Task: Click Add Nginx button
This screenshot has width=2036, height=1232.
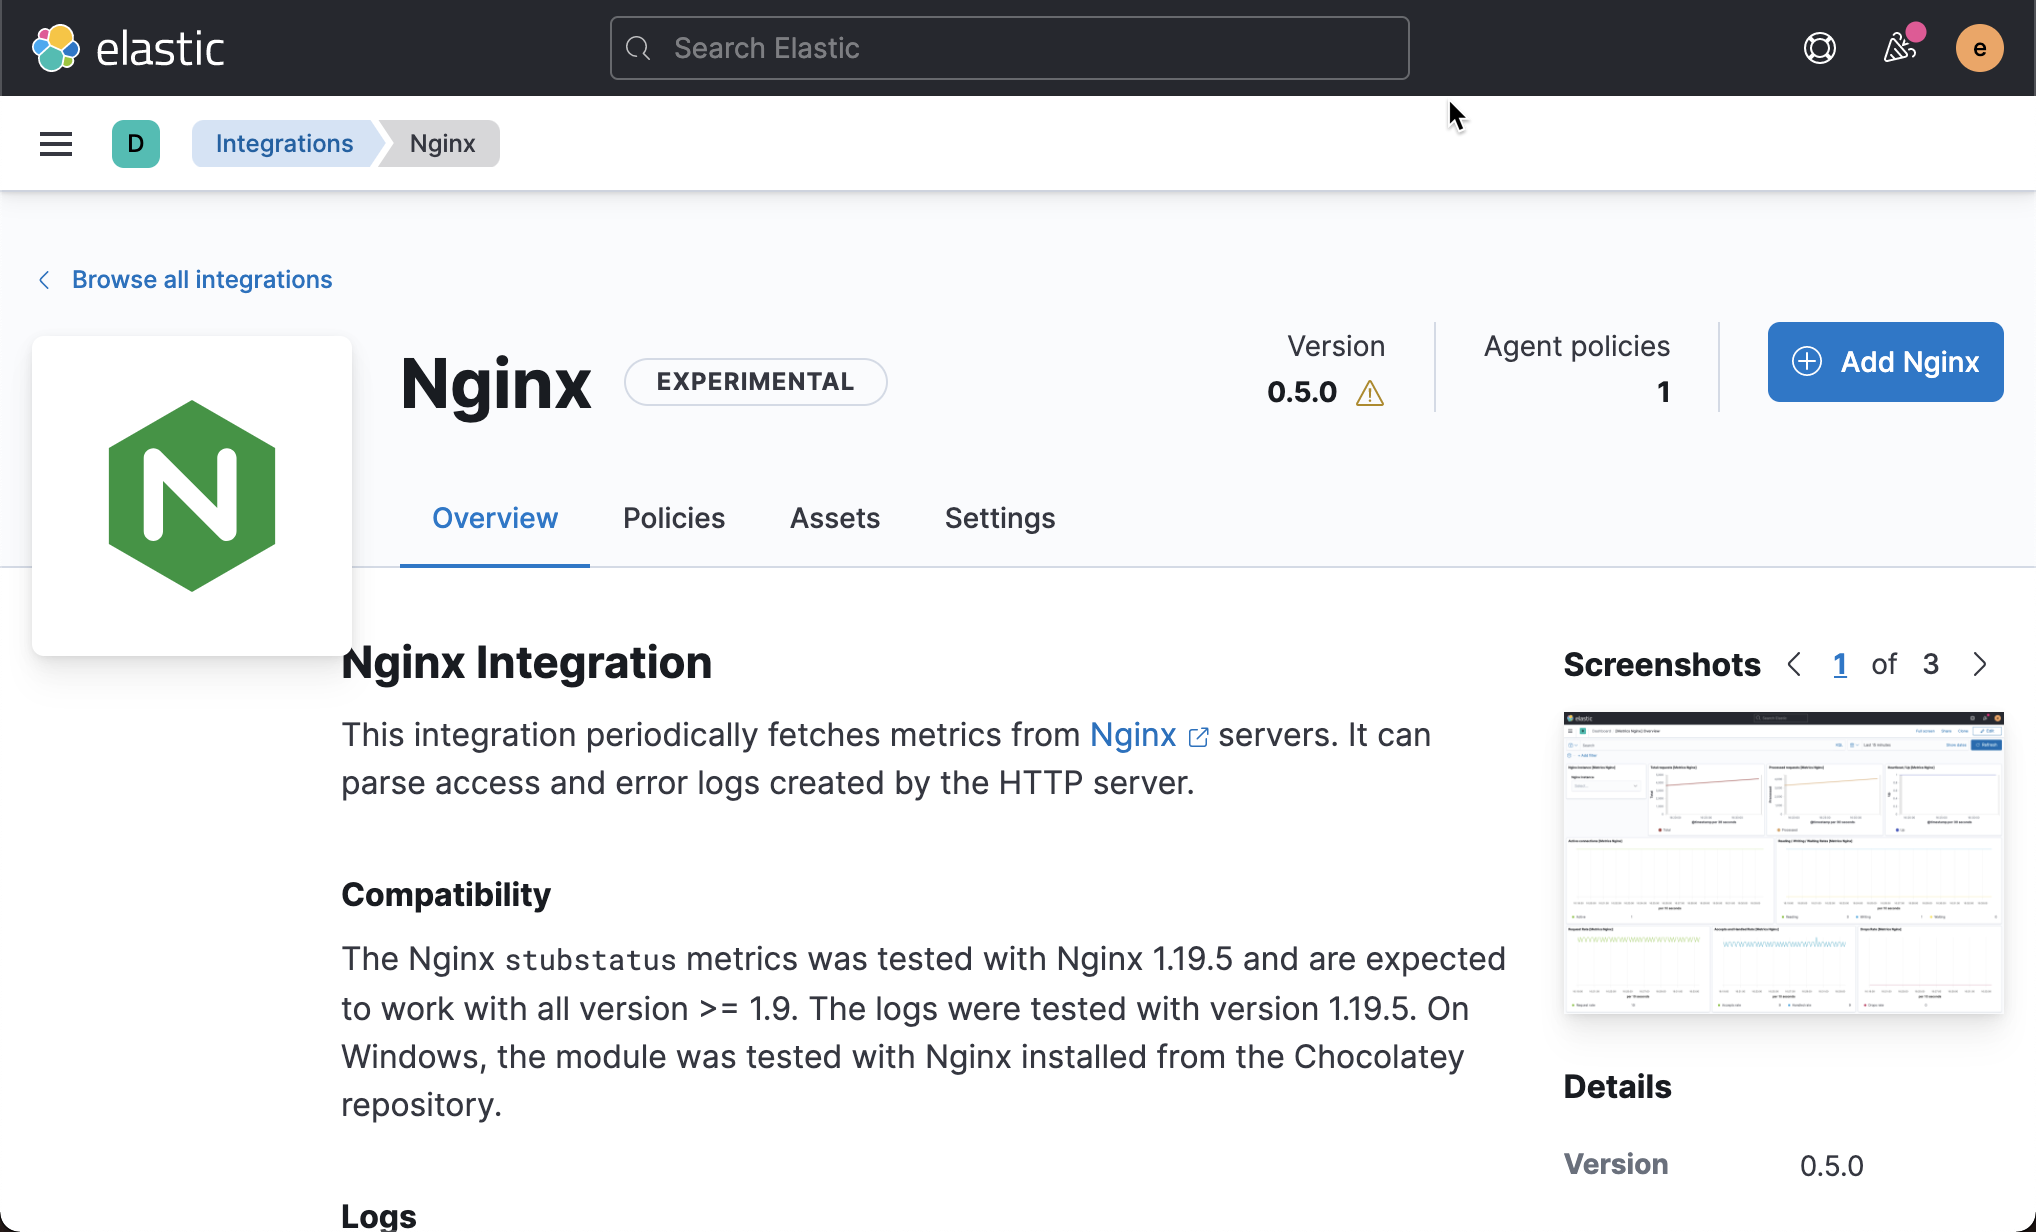Action: coord(1886,362)
